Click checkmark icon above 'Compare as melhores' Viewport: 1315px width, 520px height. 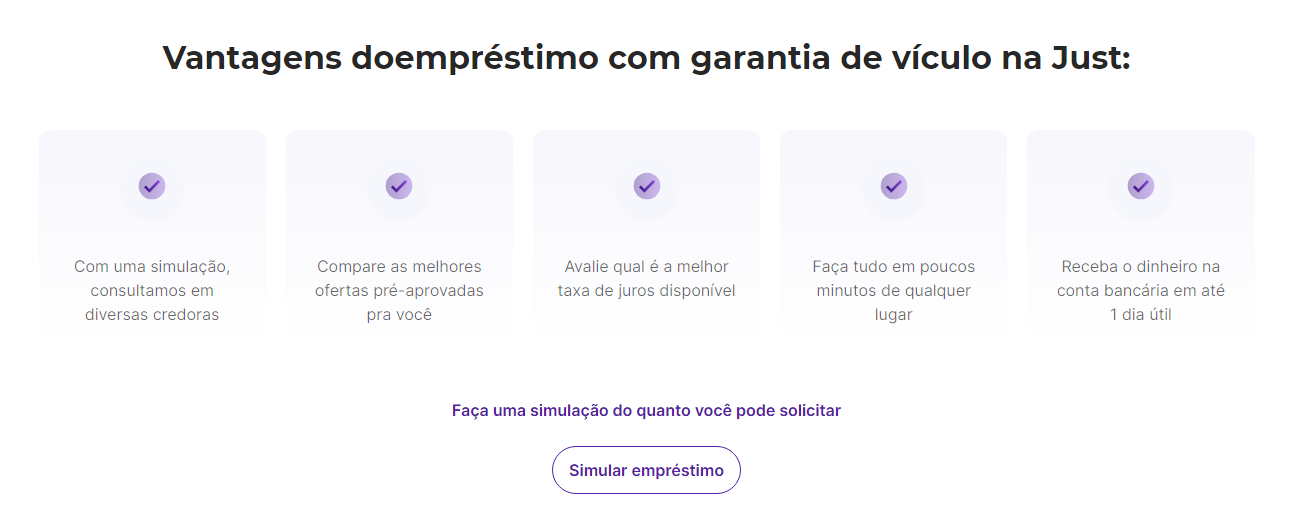[x=399, y=186]
